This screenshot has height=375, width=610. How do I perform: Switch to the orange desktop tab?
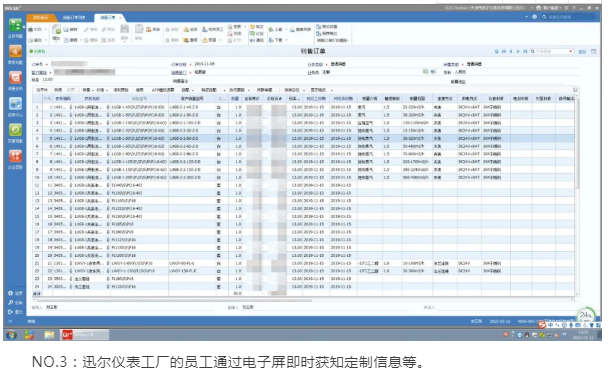click(40, 18)
